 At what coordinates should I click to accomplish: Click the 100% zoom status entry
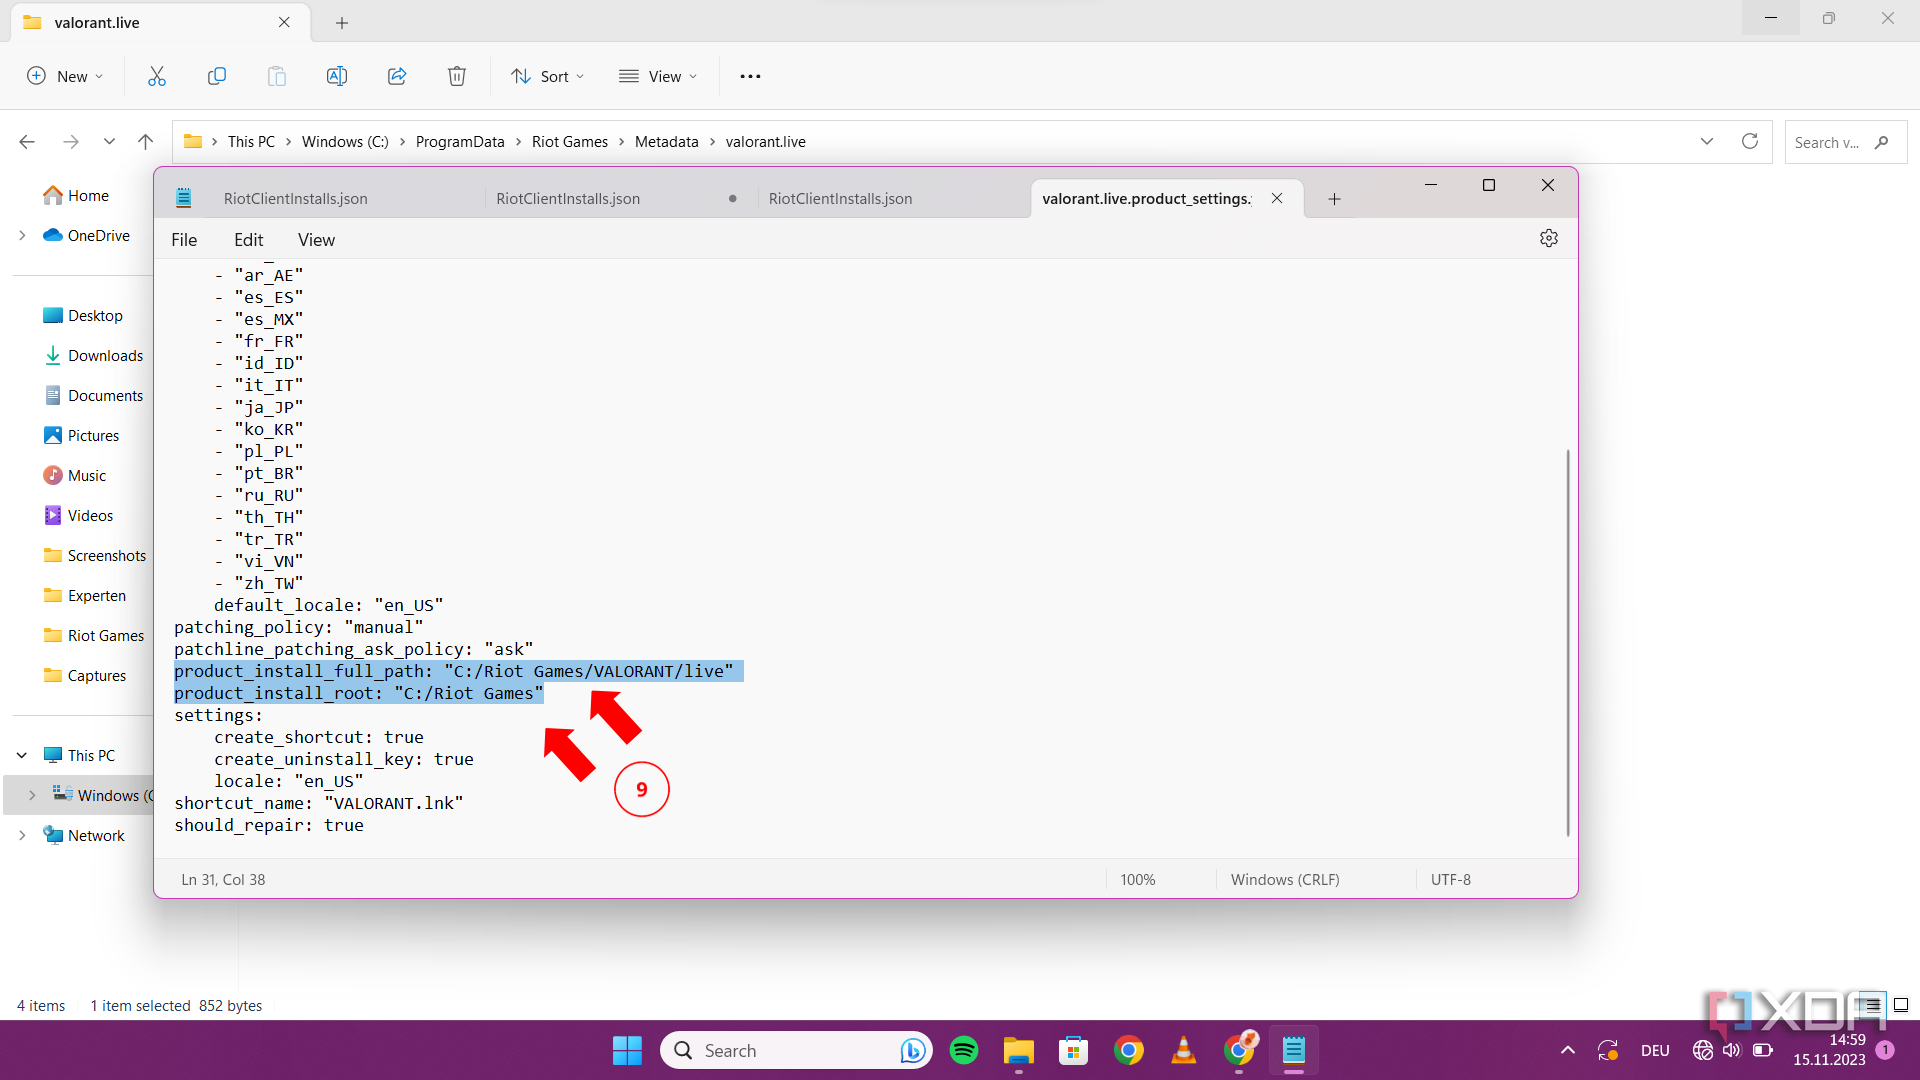click(1137, 880)
